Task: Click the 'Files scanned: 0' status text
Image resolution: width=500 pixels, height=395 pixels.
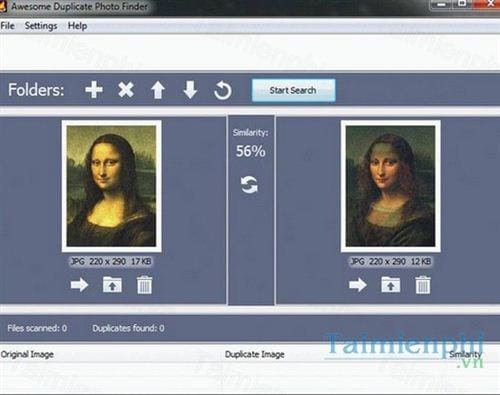Action: pos(37,328)
